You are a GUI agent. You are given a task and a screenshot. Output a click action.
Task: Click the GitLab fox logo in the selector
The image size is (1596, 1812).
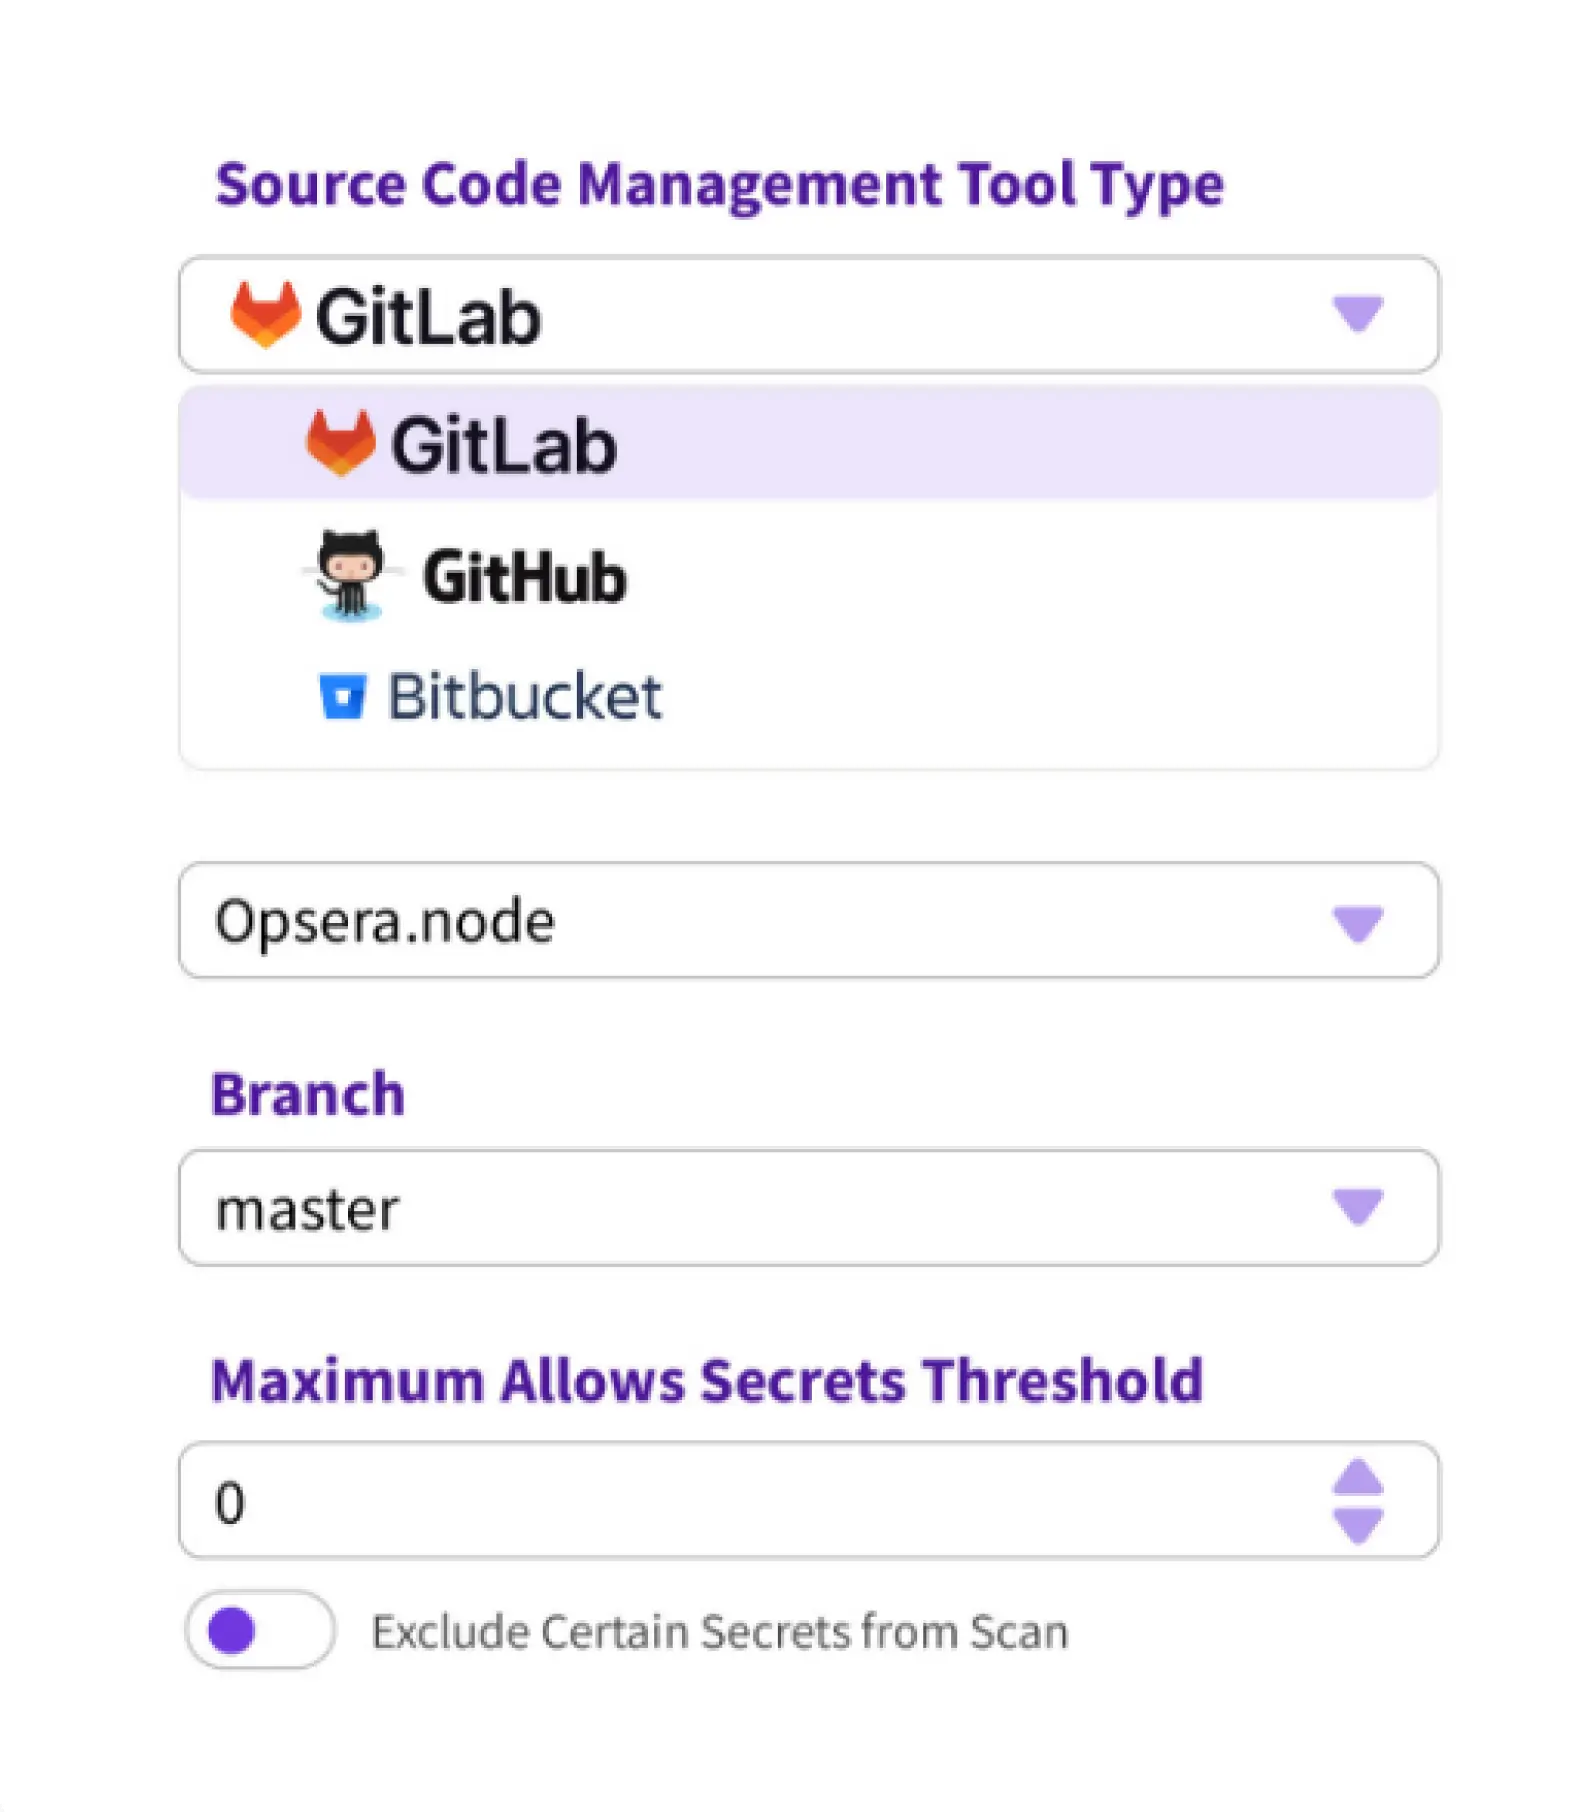point(263,315)
